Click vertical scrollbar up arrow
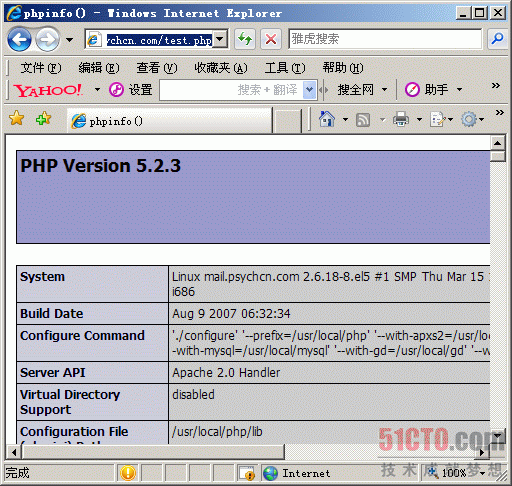Screen dimensions: 512x486 498,143
